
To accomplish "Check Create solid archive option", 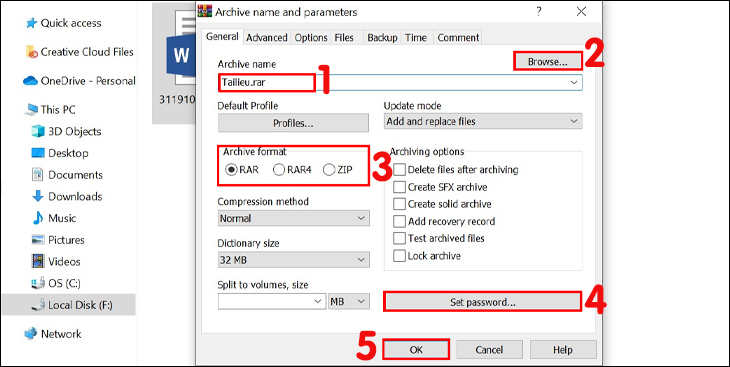I will 399,204.
